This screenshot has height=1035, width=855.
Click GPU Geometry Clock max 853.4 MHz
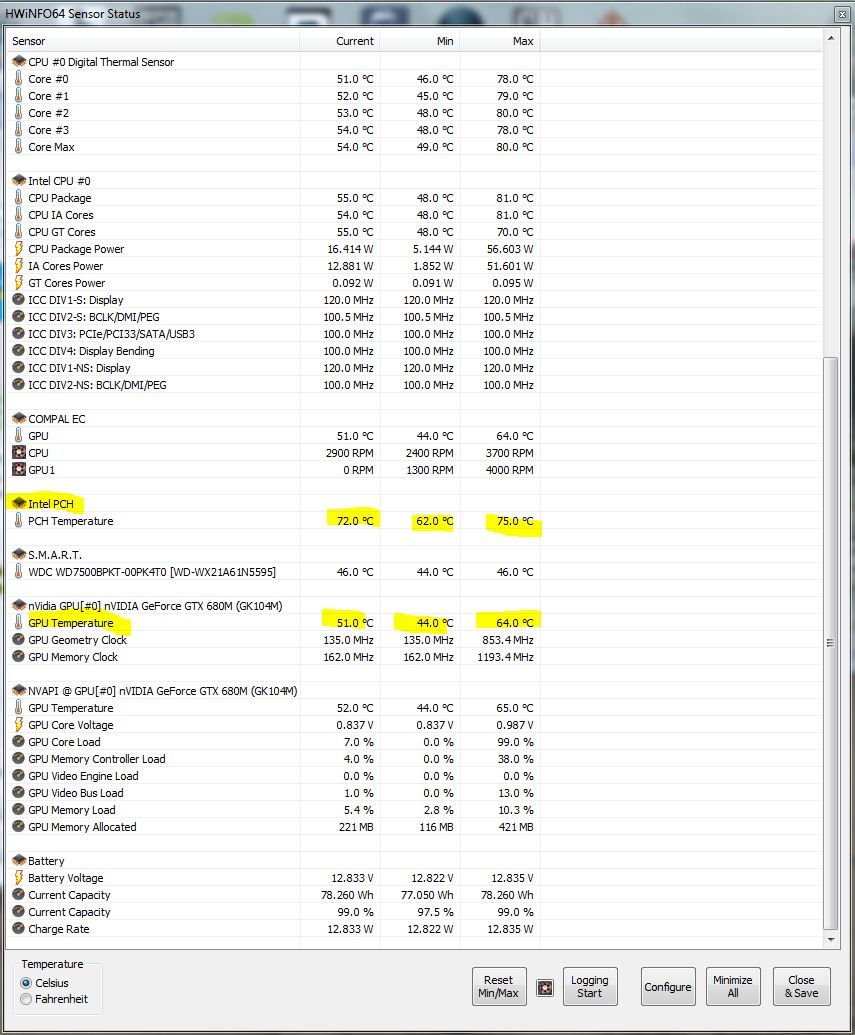click(x=508, y=640)
